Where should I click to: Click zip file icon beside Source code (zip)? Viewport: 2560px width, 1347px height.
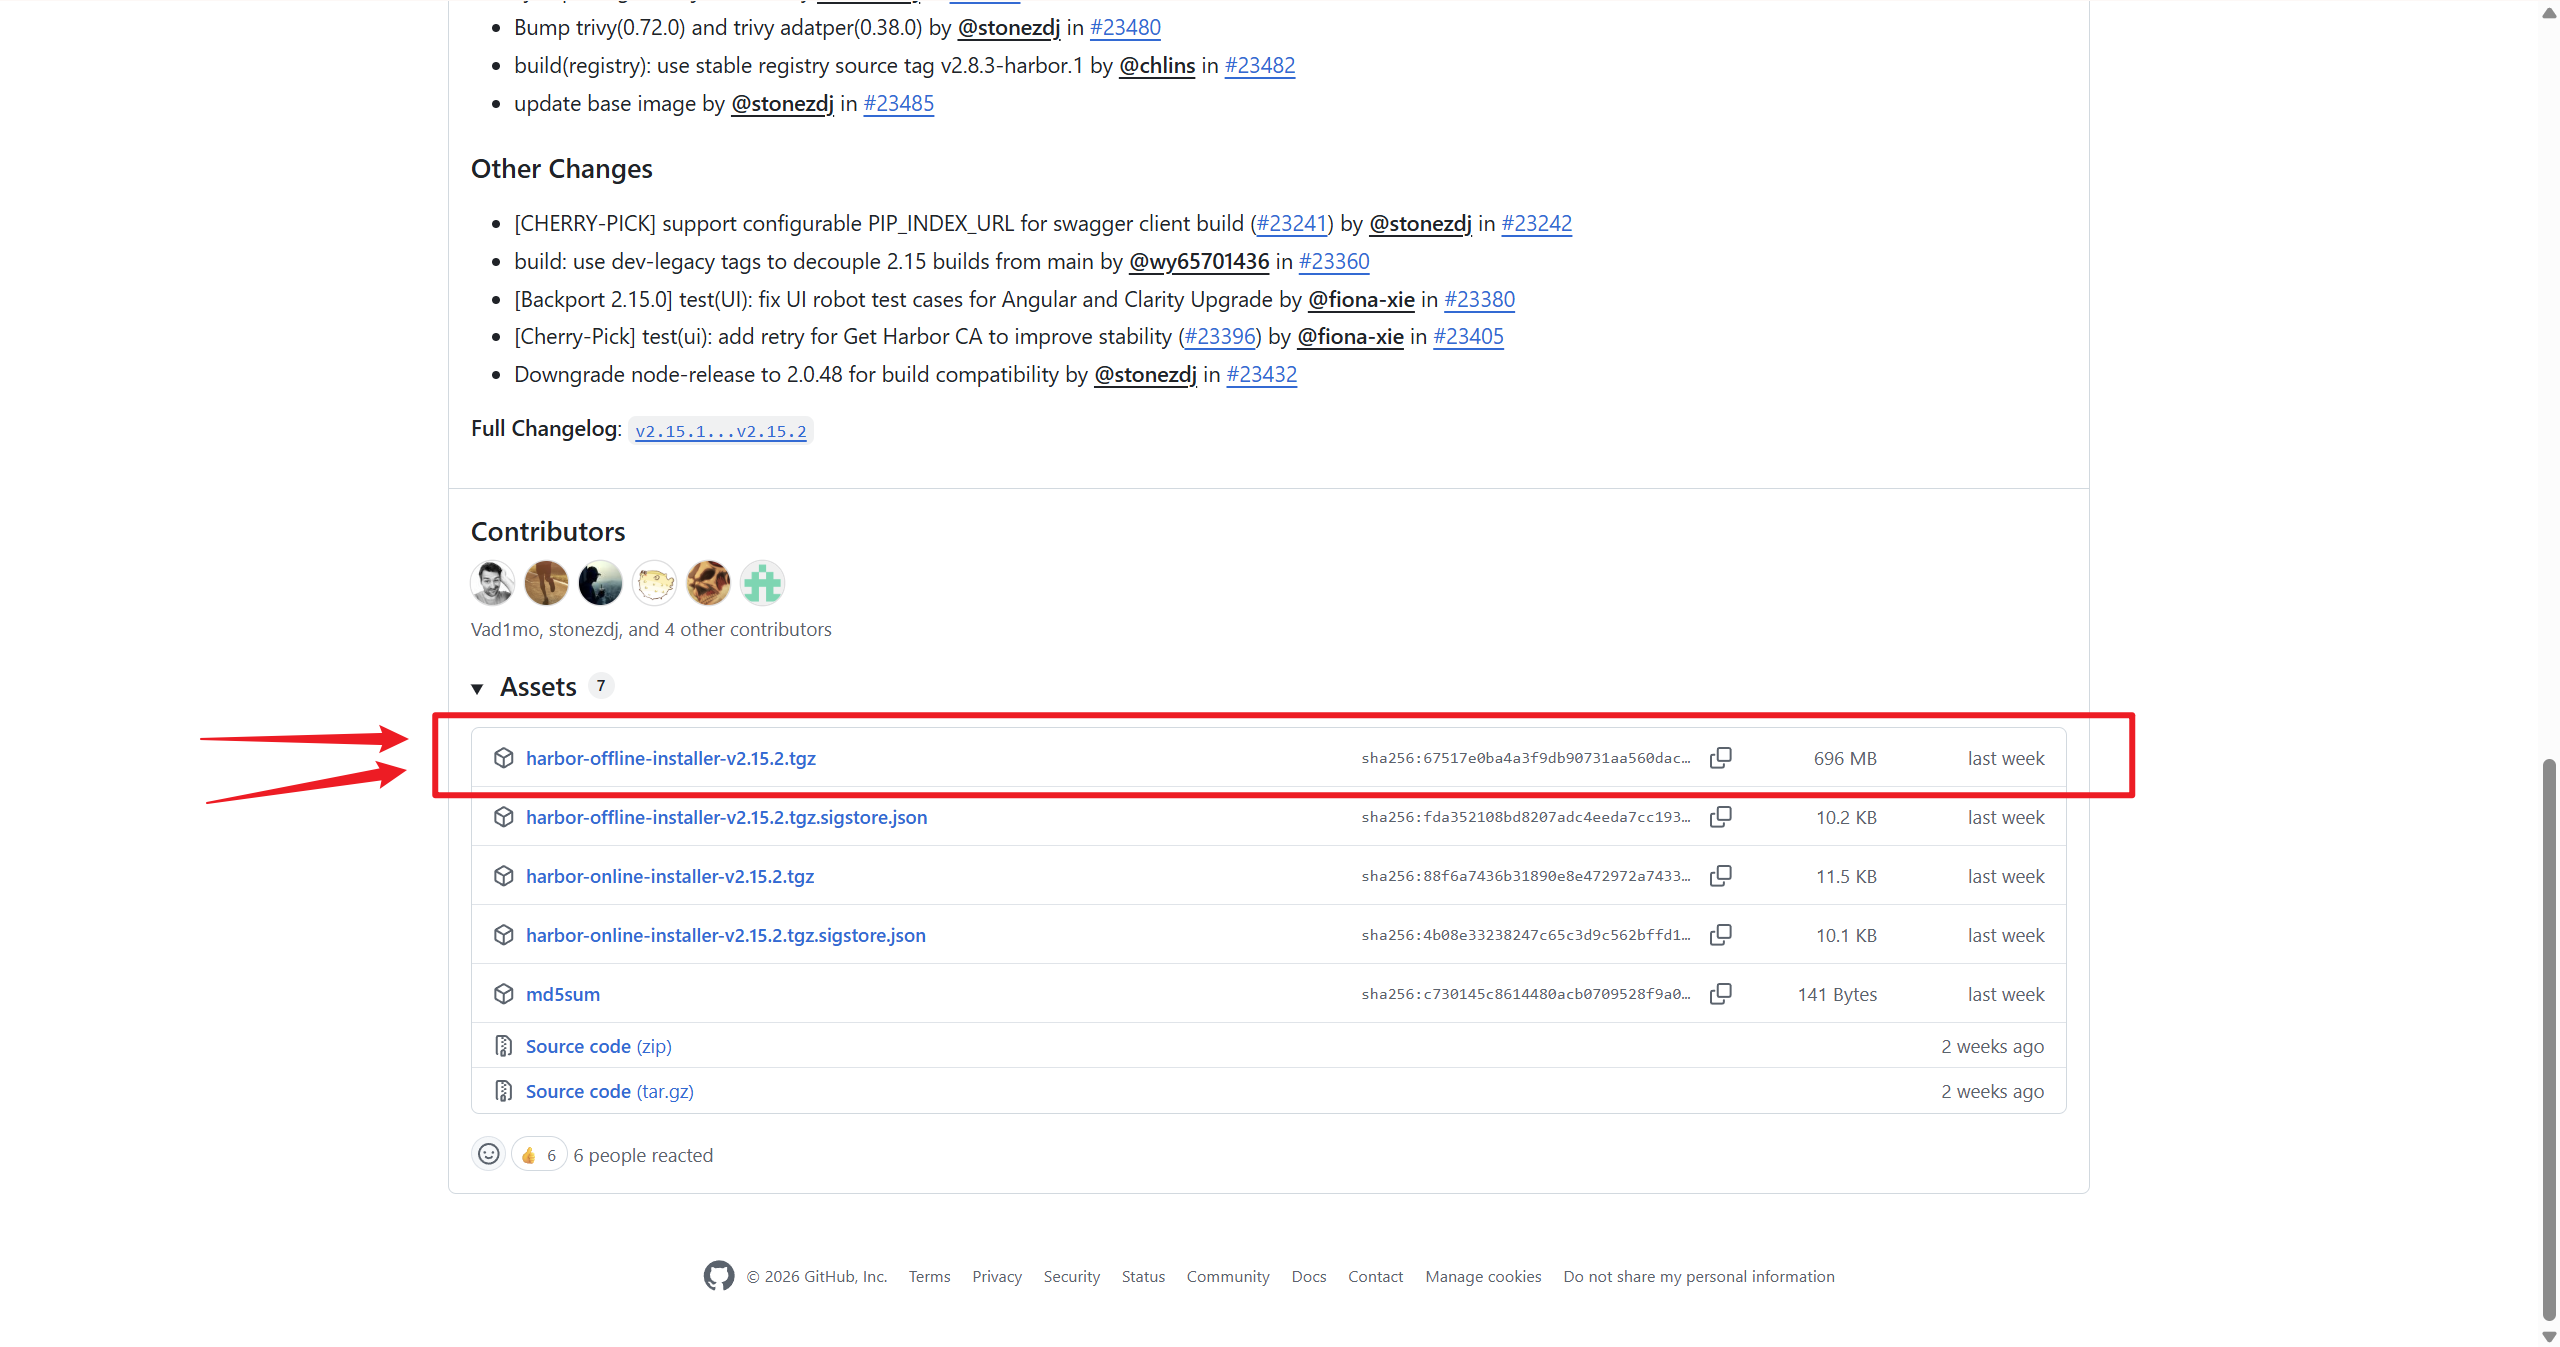(x=504, y=1046)
